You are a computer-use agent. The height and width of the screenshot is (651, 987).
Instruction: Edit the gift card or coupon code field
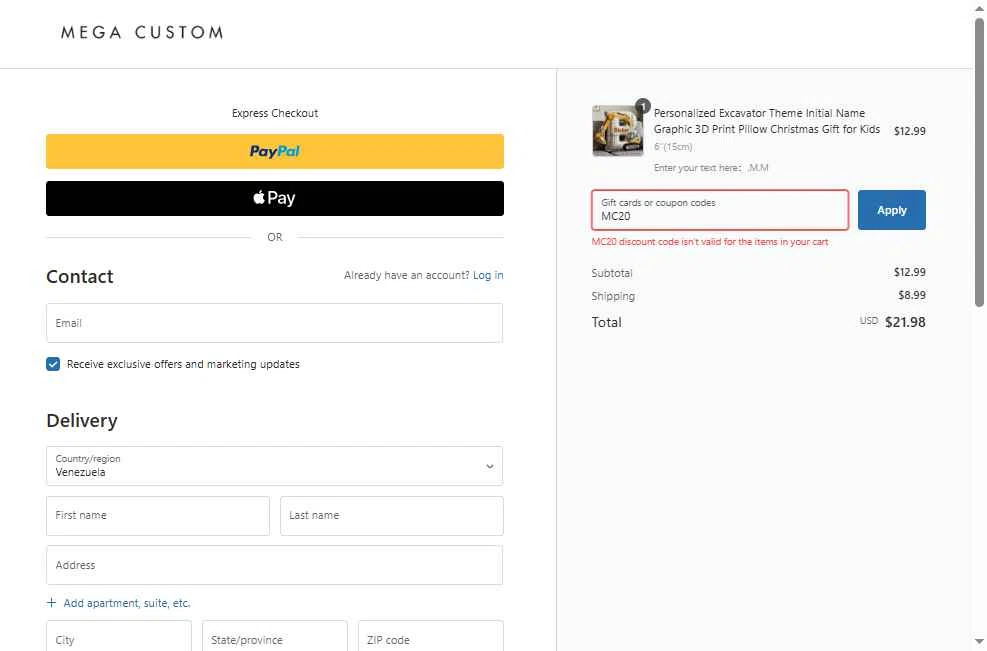[x=720, y=210]
